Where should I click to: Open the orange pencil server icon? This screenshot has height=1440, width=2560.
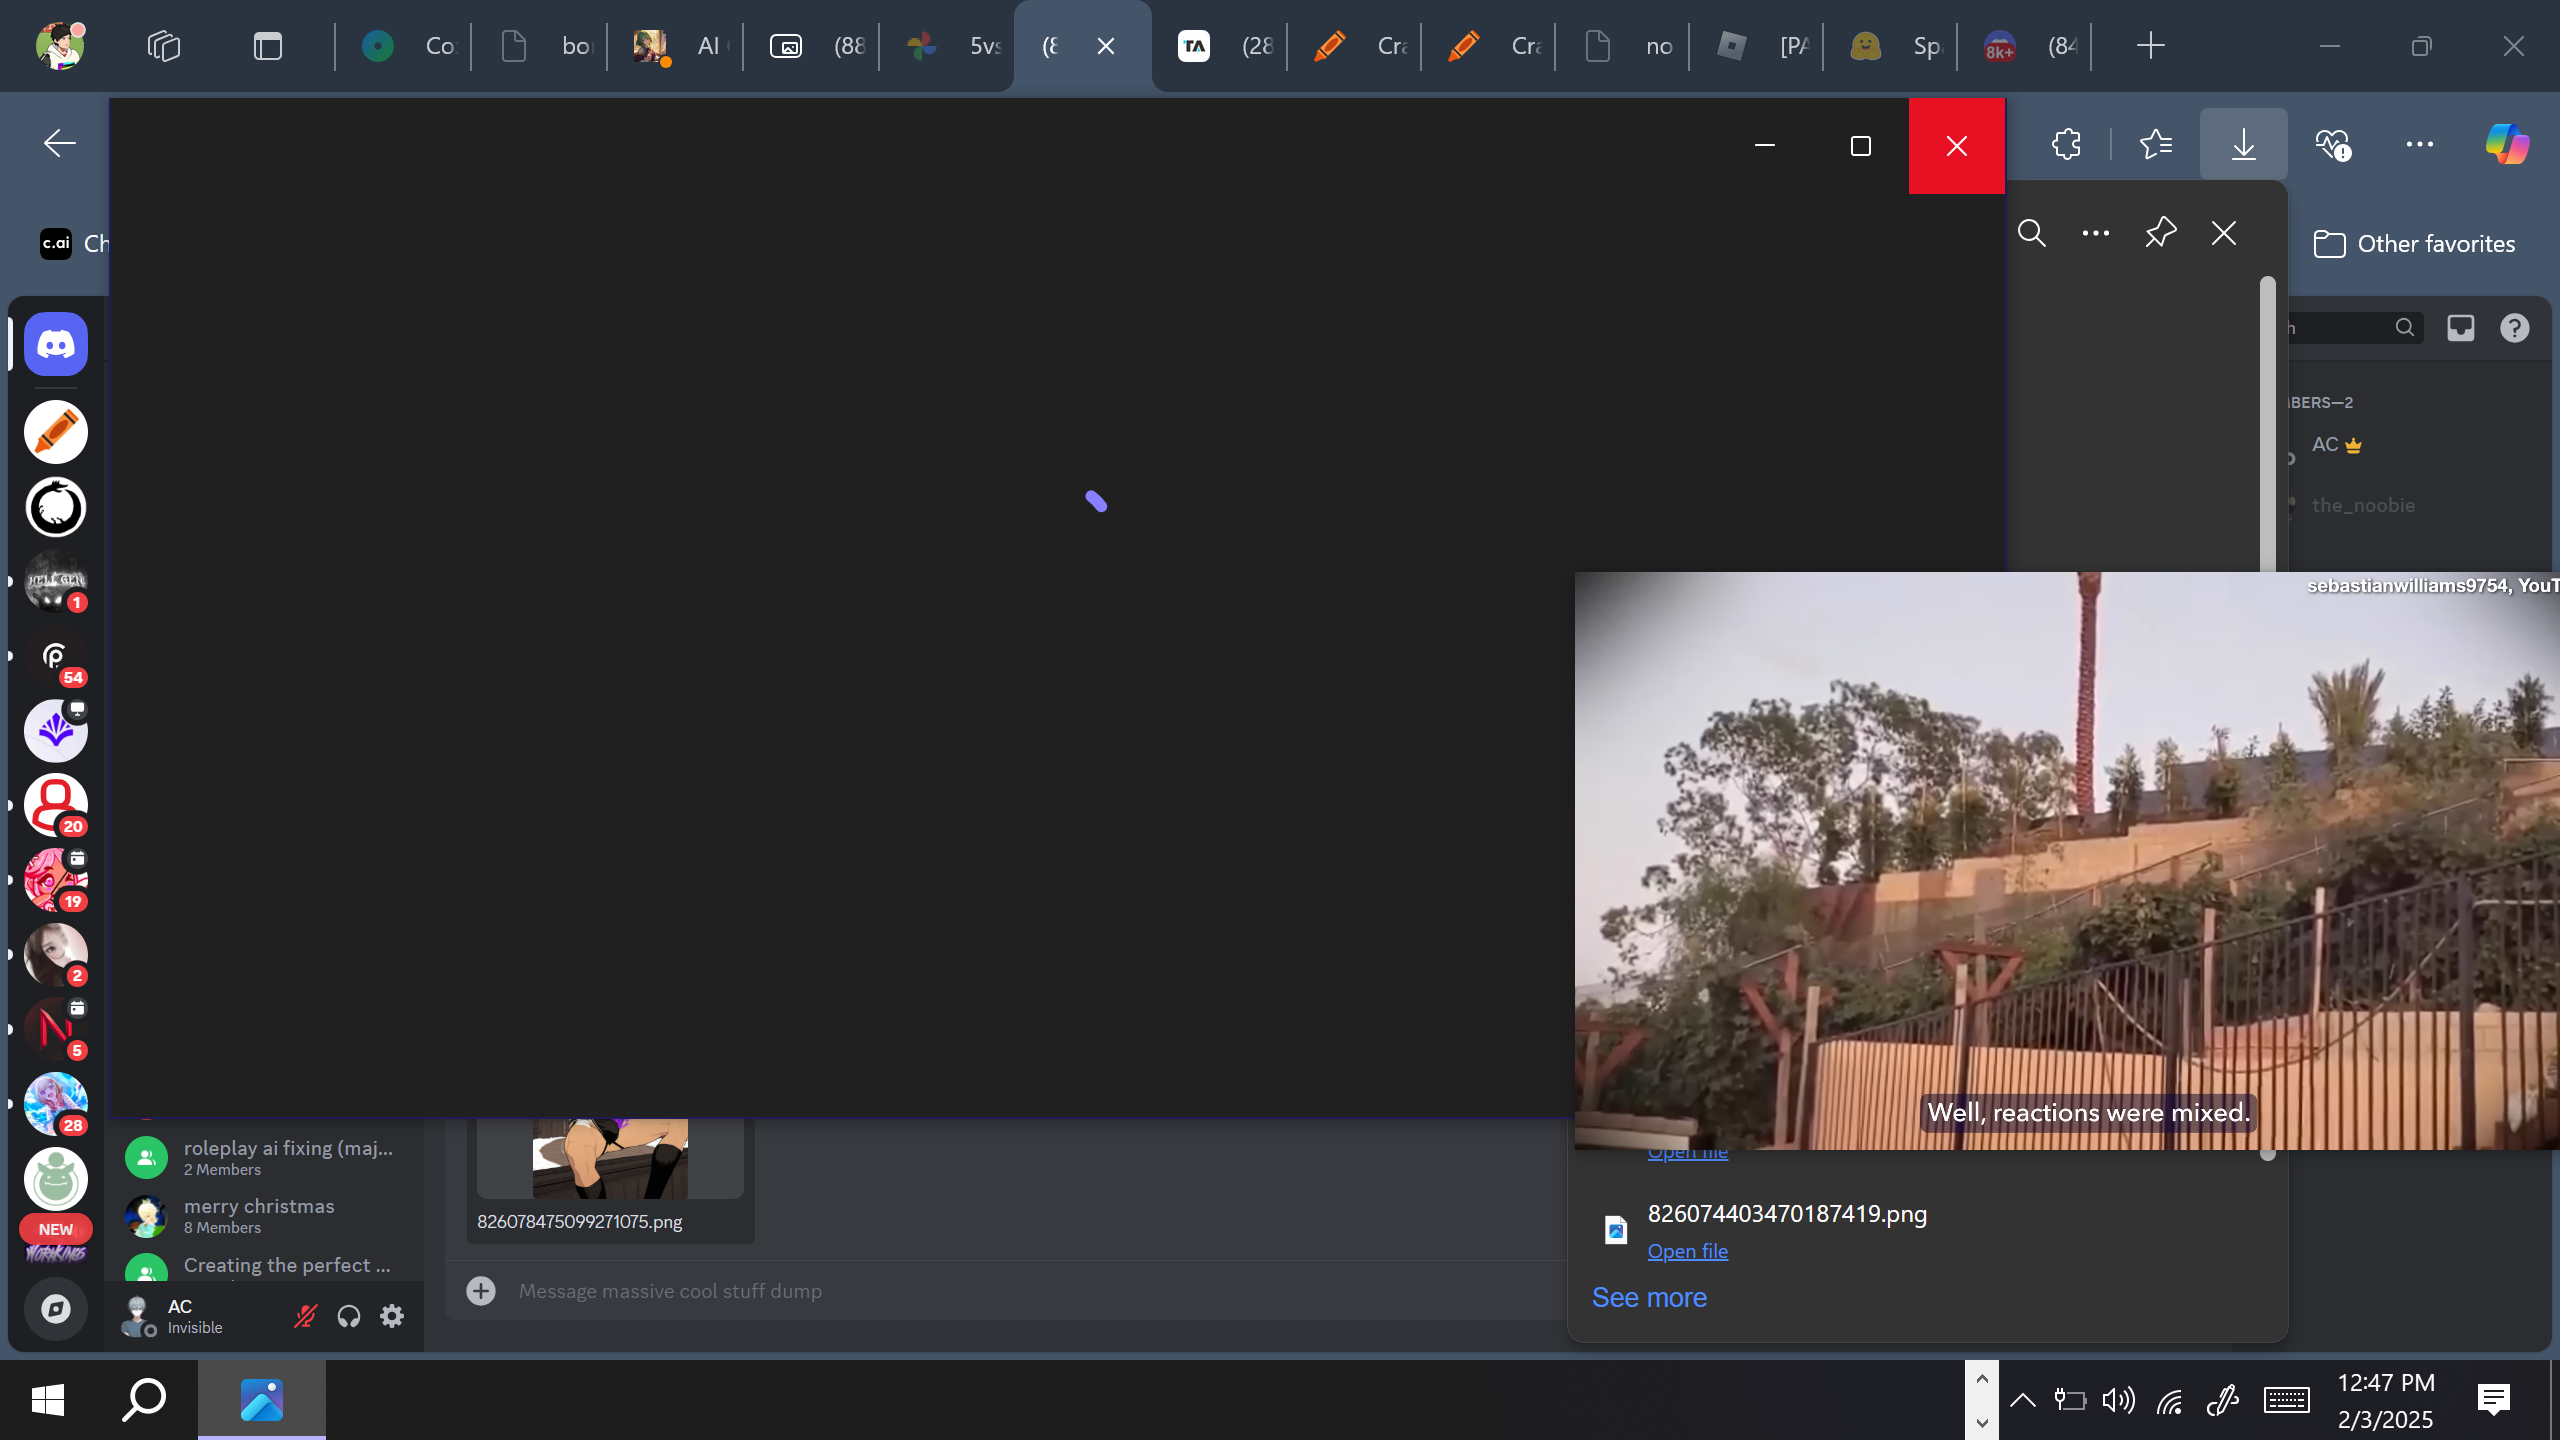(x=56, y=432)
